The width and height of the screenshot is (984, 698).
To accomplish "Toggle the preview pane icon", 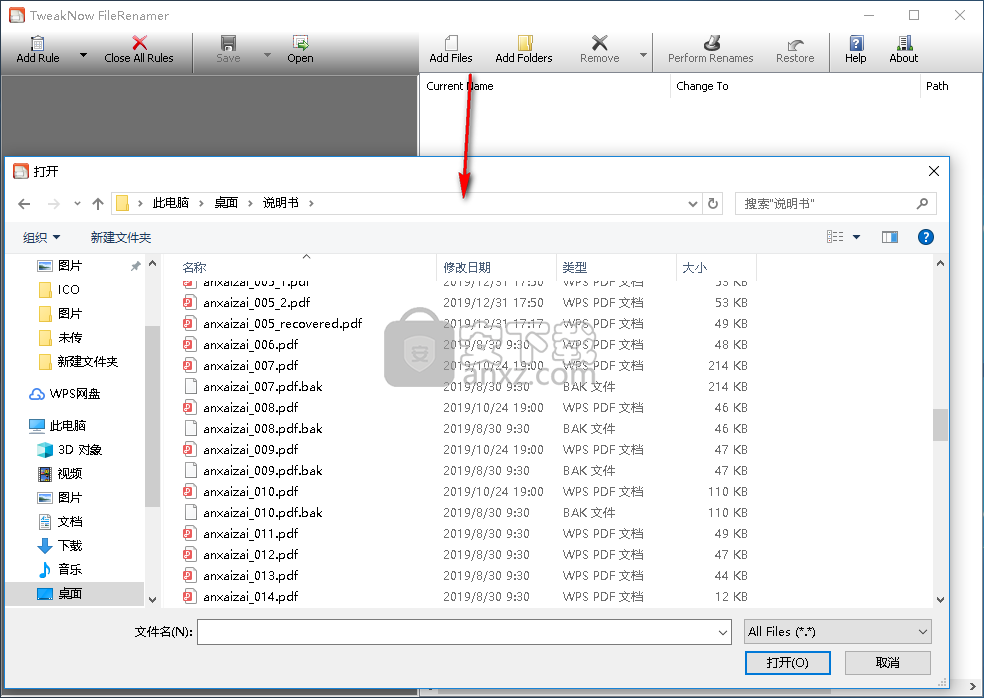I will click(890, 237).
